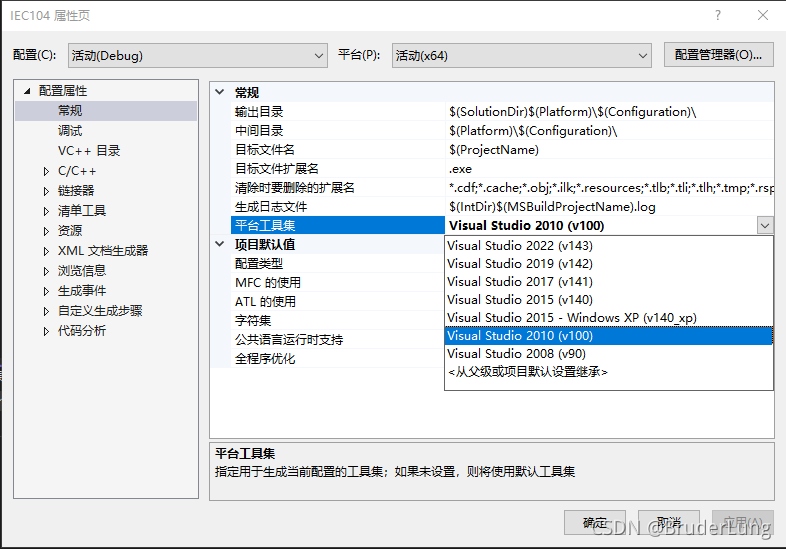Close the IEC104 属性页 dialog

pos(763,16)
